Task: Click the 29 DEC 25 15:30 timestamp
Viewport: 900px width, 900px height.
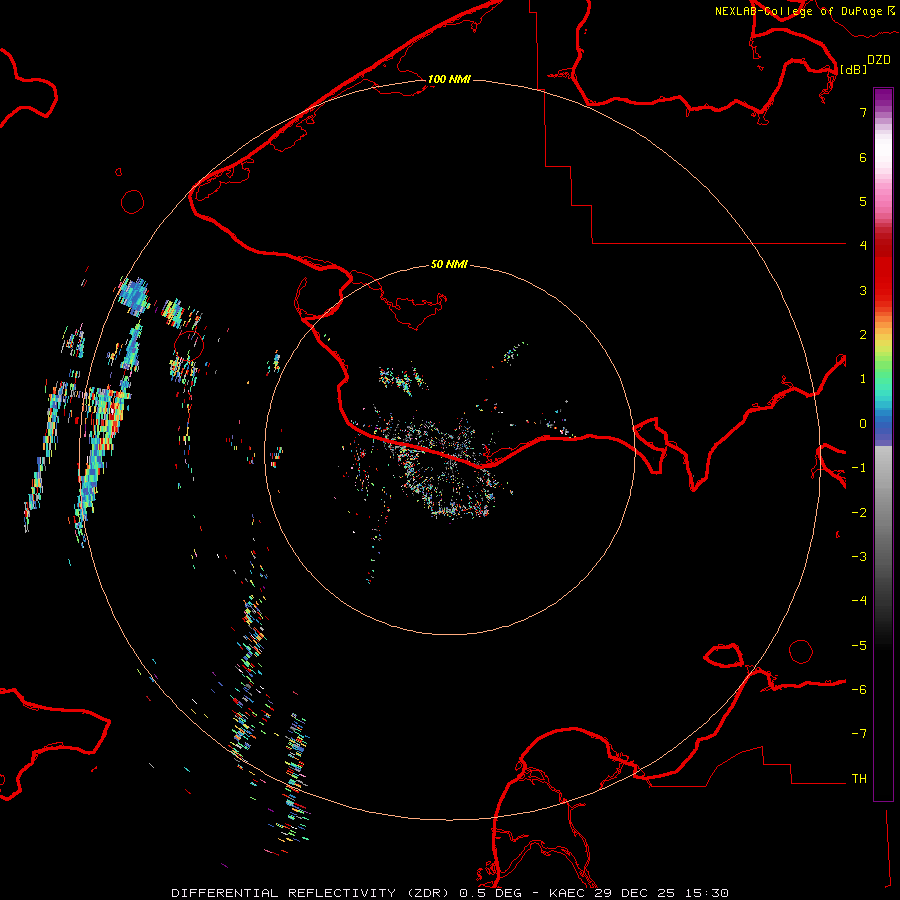Action: pos(662,893)
